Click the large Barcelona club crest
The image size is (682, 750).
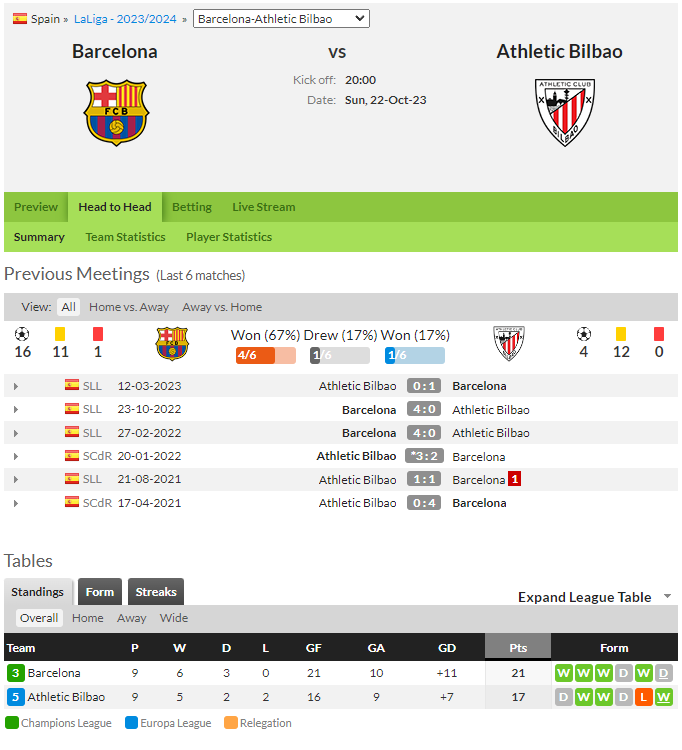[x=116, y=112]
